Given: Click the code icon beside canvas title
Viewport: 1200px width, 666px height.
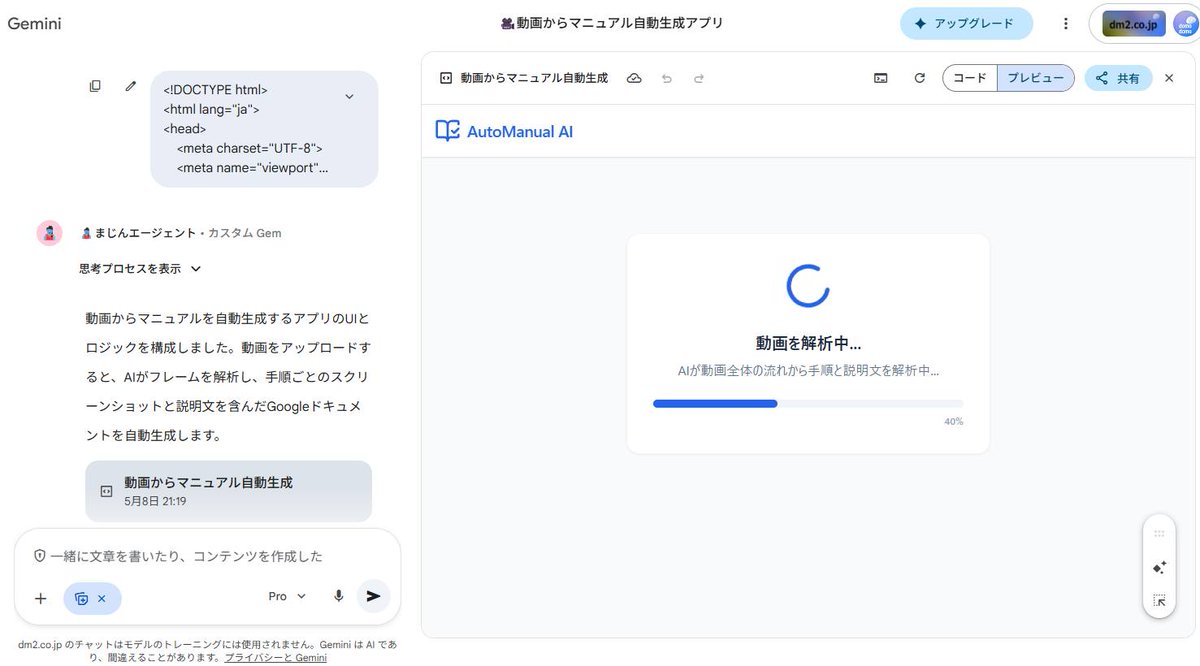Looking at the screenshot, I should 446,78.
